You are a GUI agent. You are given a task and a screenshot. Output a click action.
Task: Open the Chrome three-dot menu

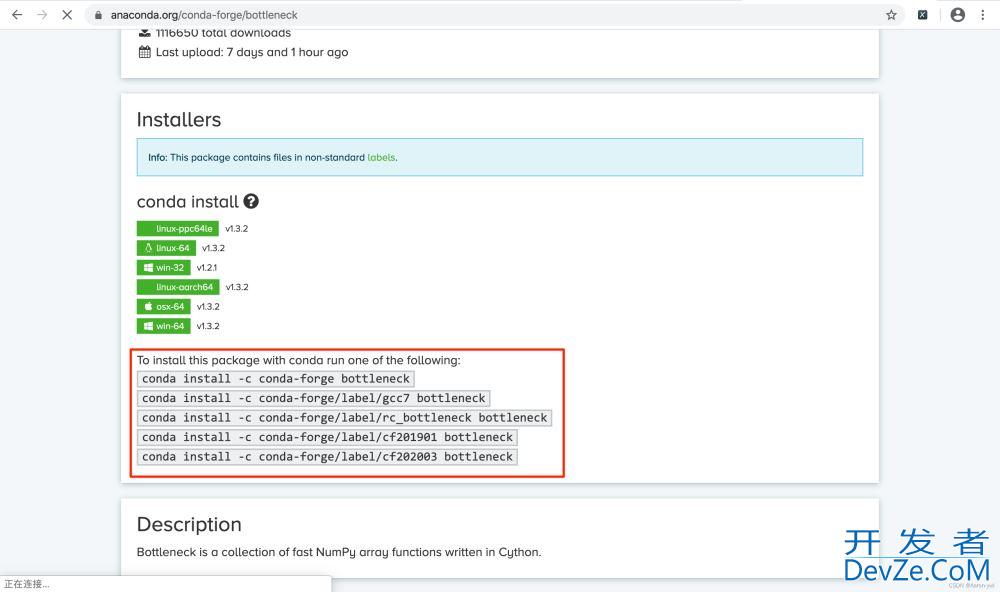pyautogui.click(x=982, y=15)
